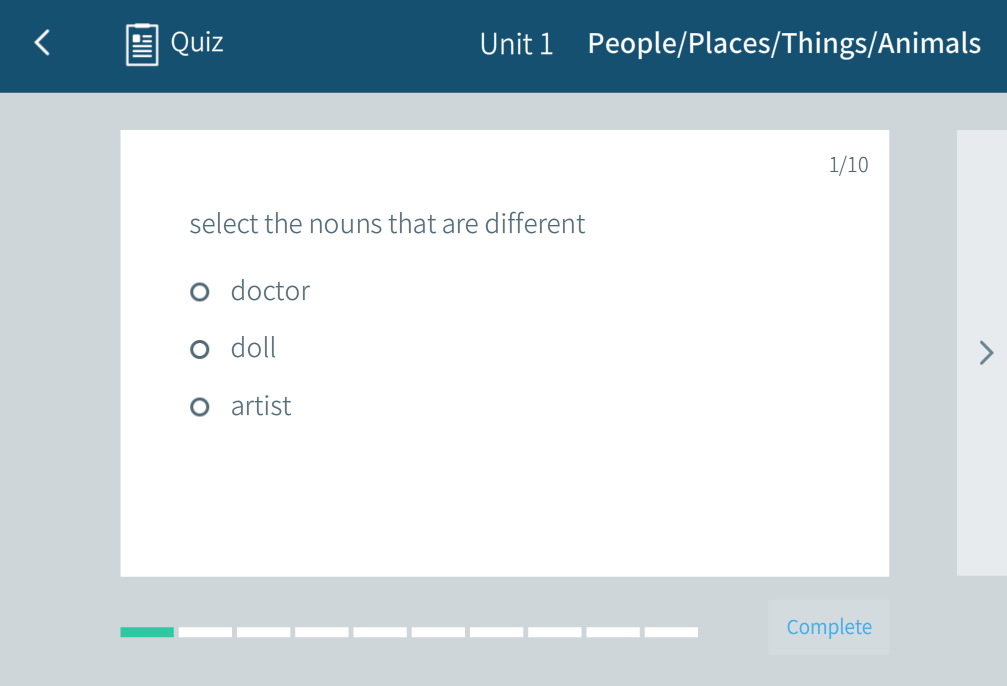Click the Quiz header label
Image resolution: width=1007 pixels, height=686 pixels.
[x=197, y=42]
